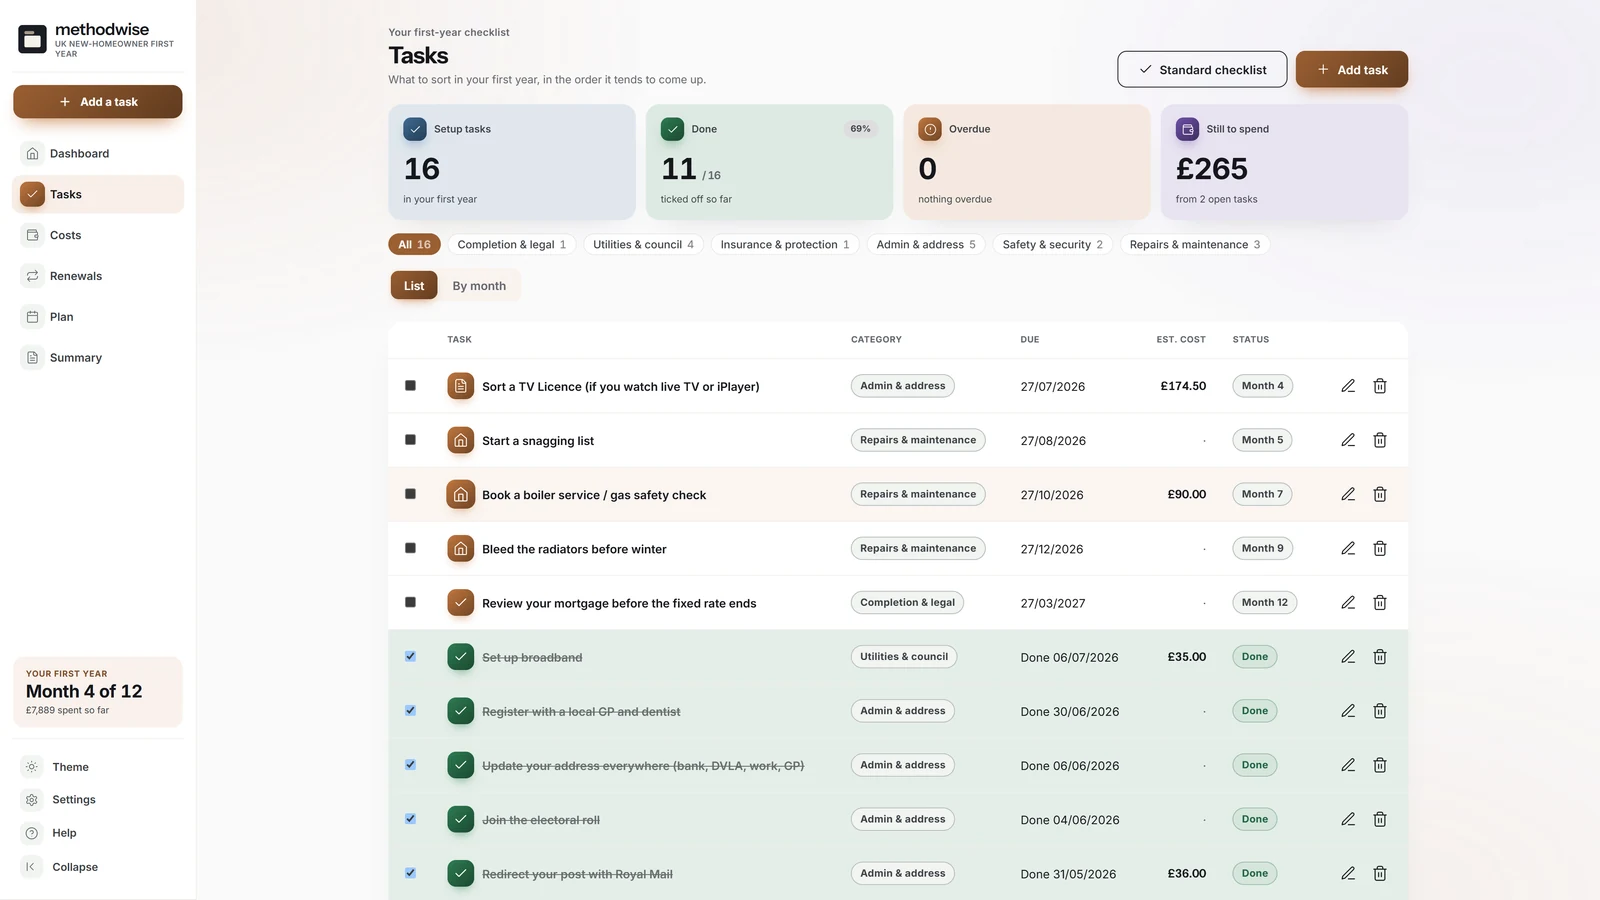Click the methodwise logo icon
The width and height of the screenshot is (1600, 900).
coord(33,39)
